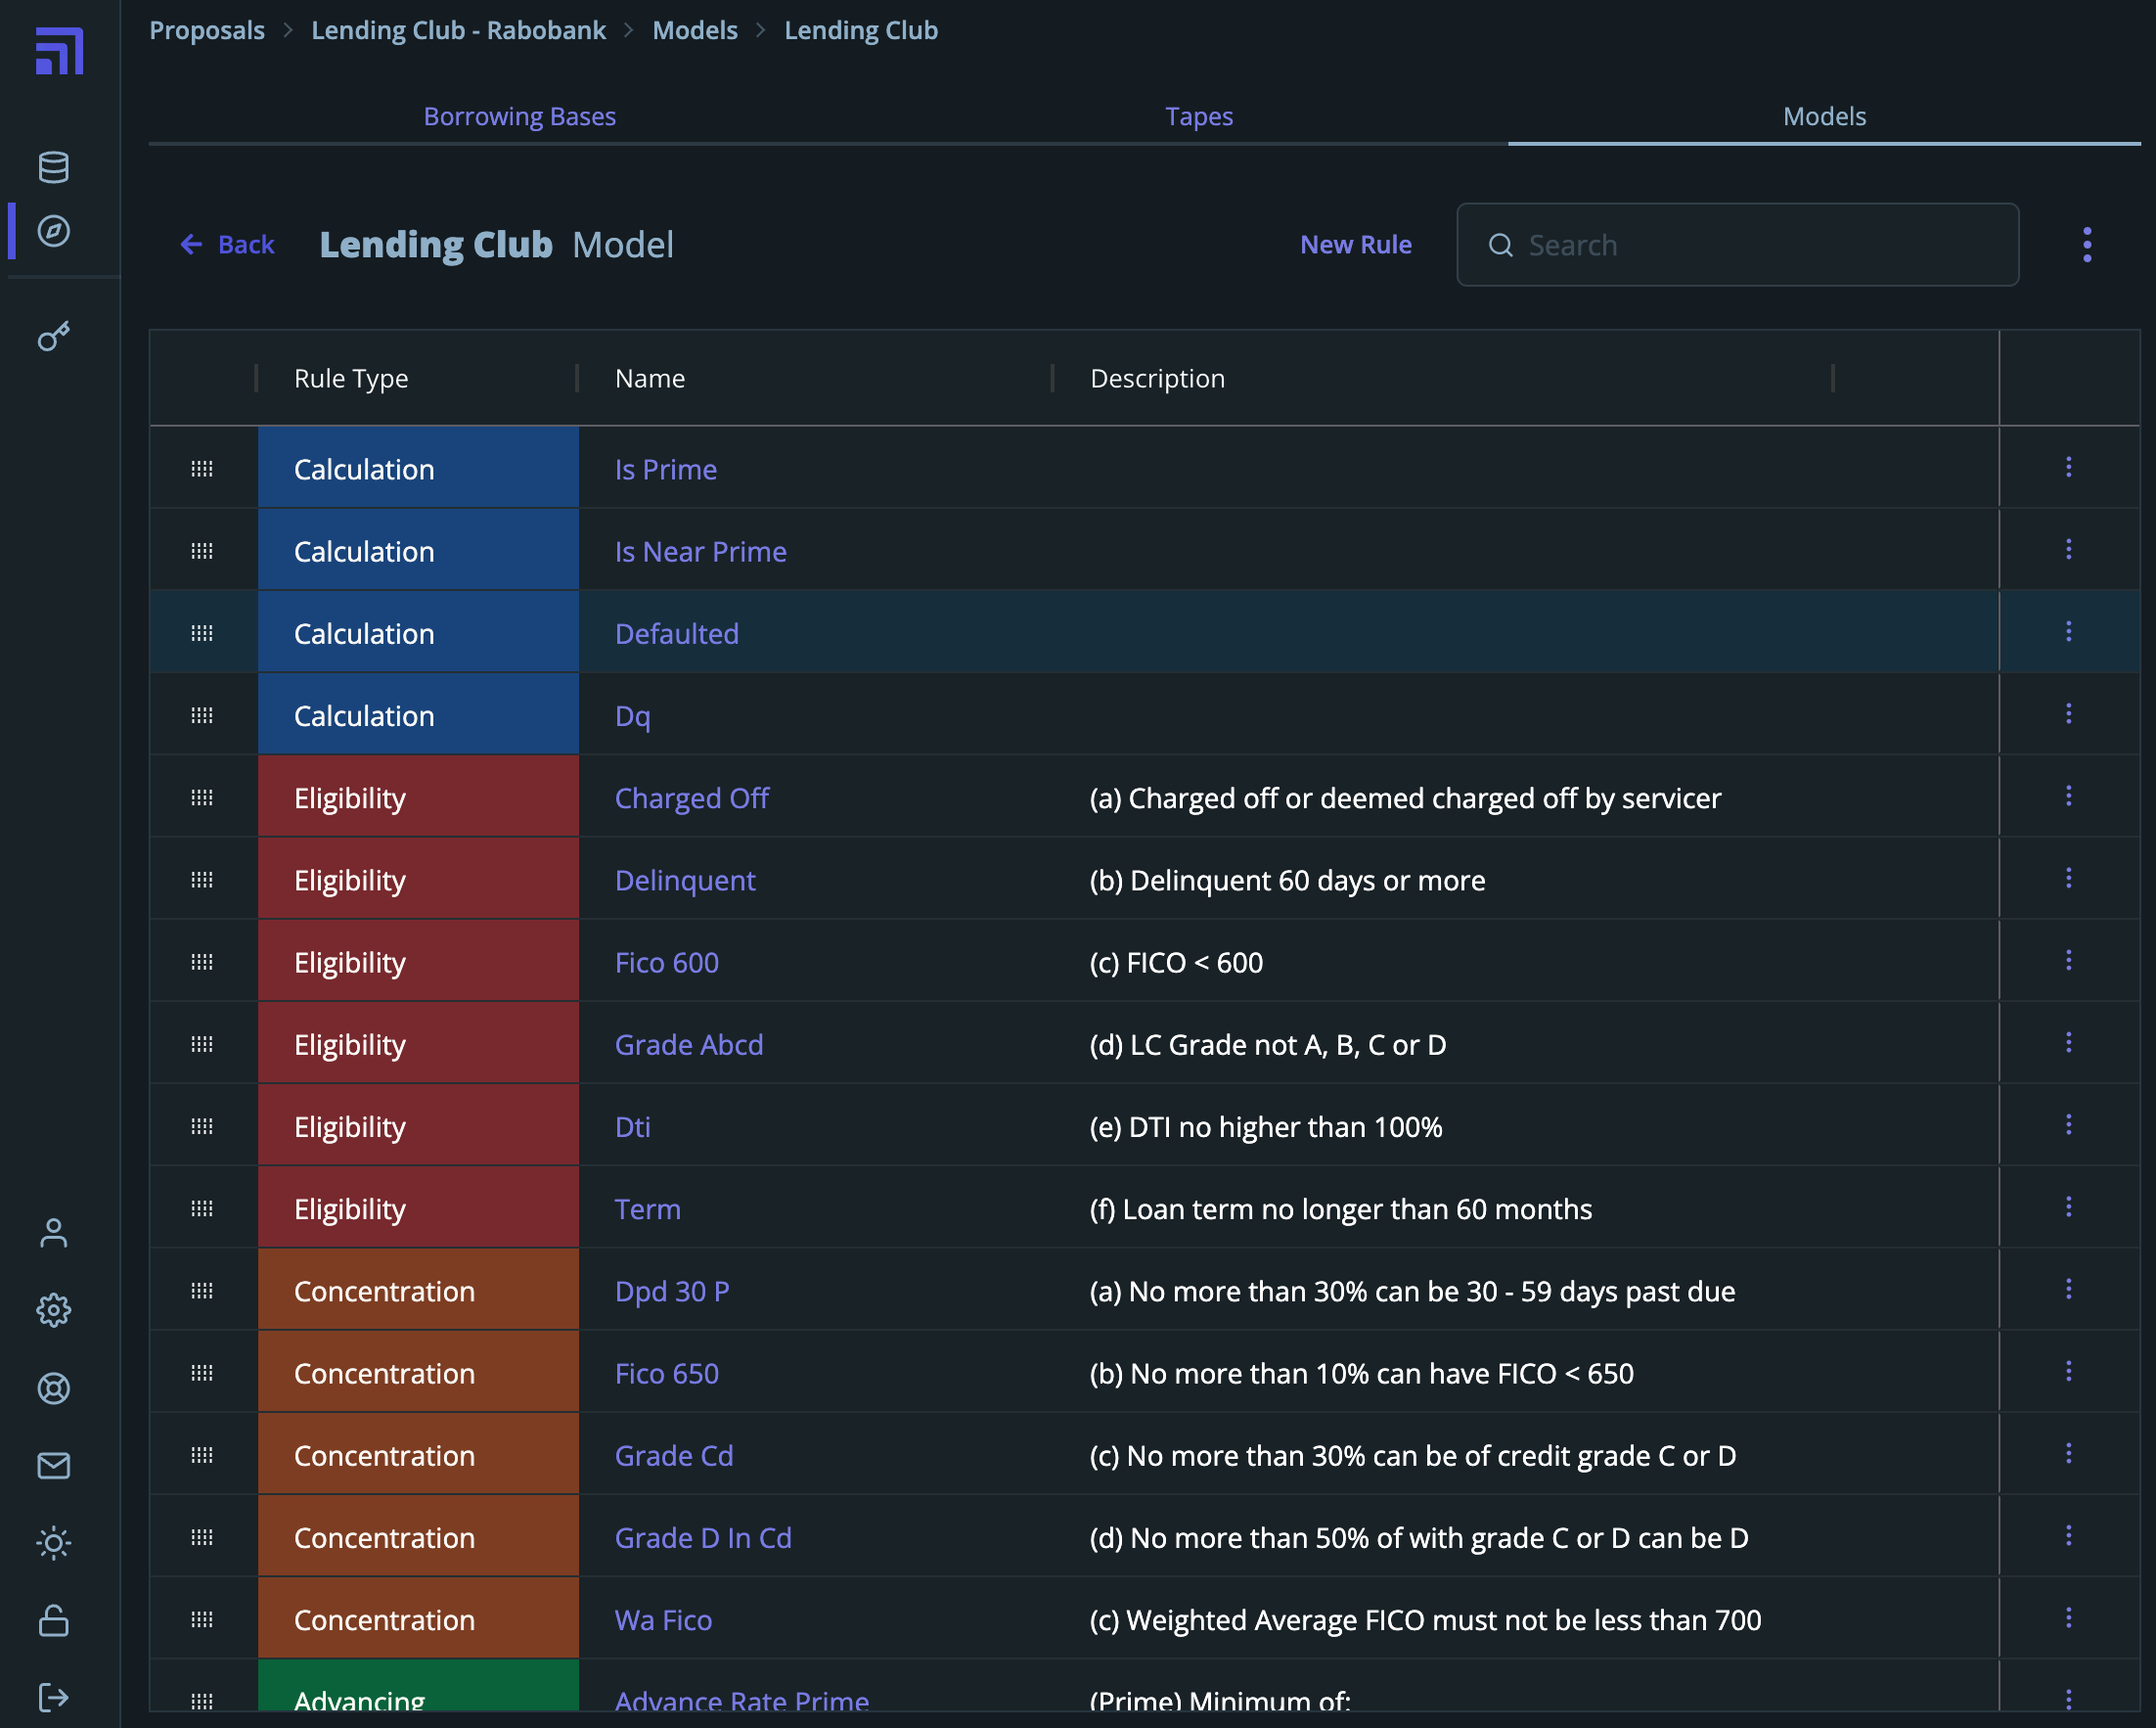Screen dimensions: 2156x1728
Task: Click the database icon in sidebar
Action: click(x=54, y=167)
